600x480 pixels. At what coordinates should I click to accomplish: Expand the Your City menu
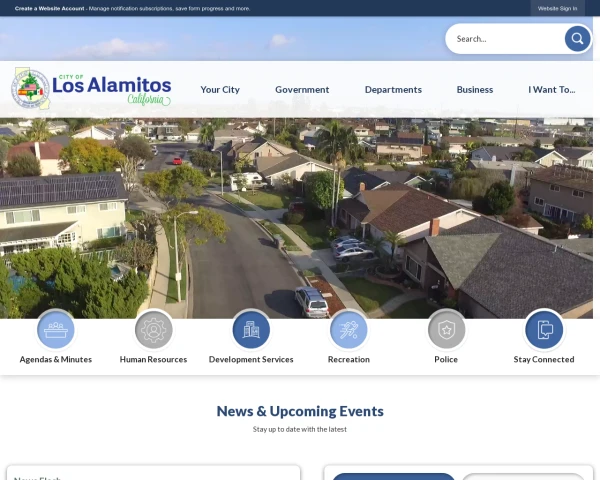point(220,89)
